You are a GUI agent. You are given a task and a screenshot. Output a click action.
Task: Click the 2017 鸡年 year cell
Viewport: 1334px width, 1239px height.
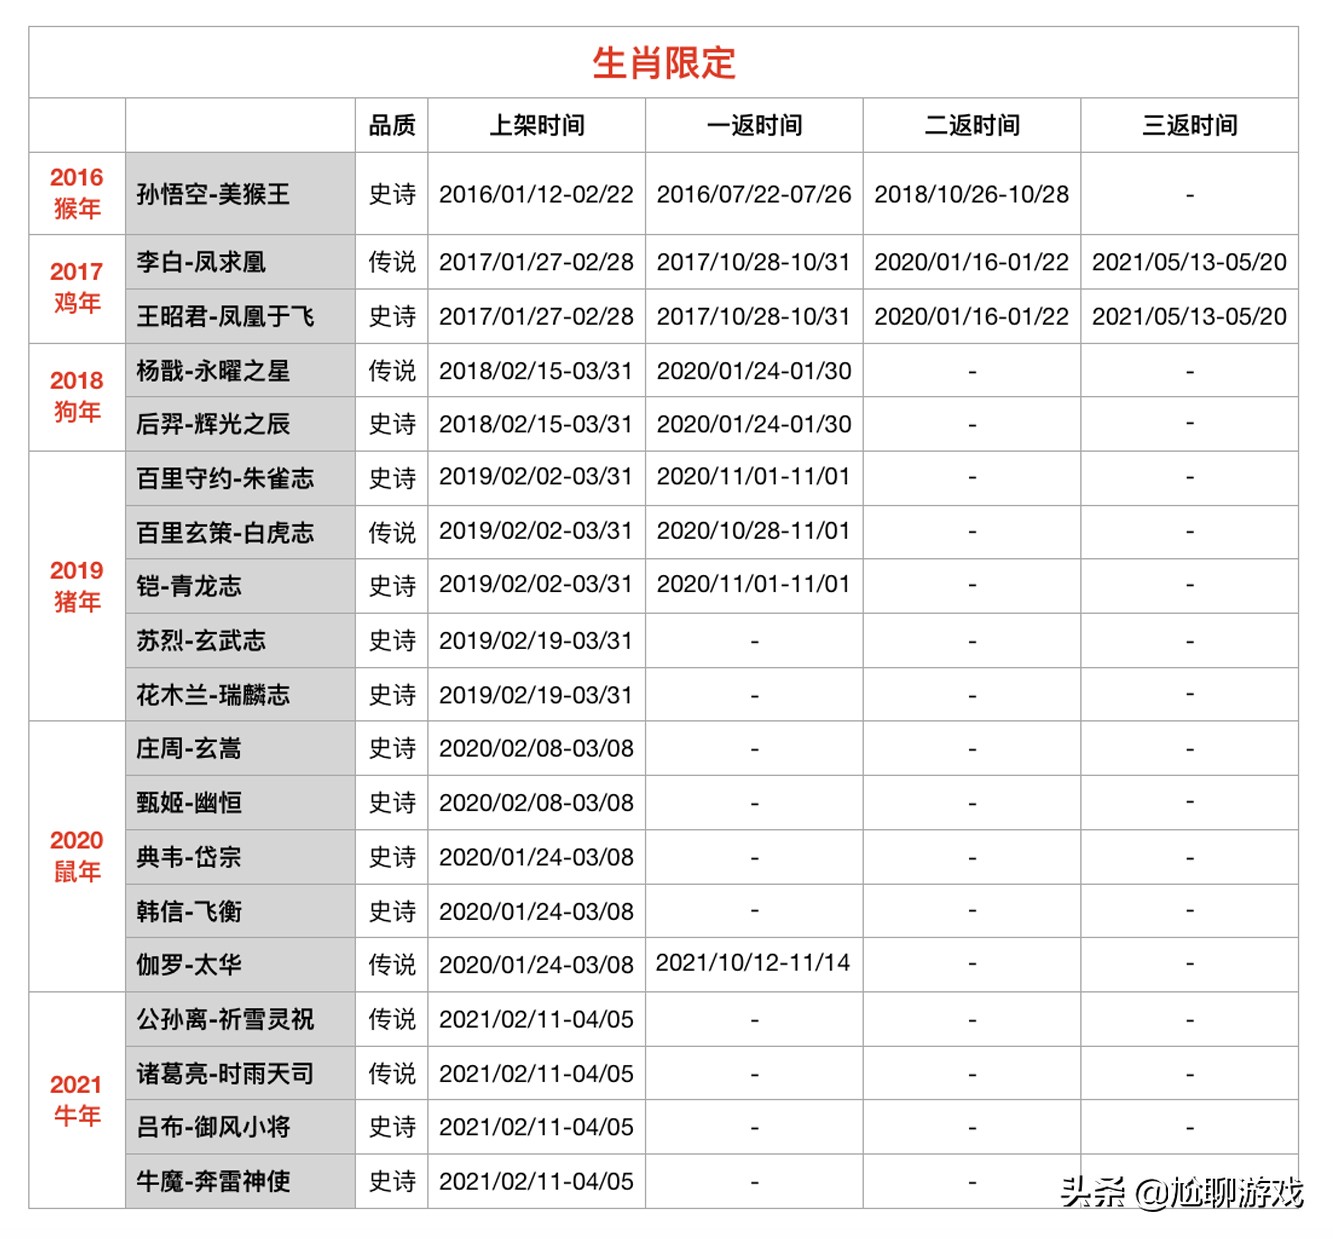click(77, 287)
